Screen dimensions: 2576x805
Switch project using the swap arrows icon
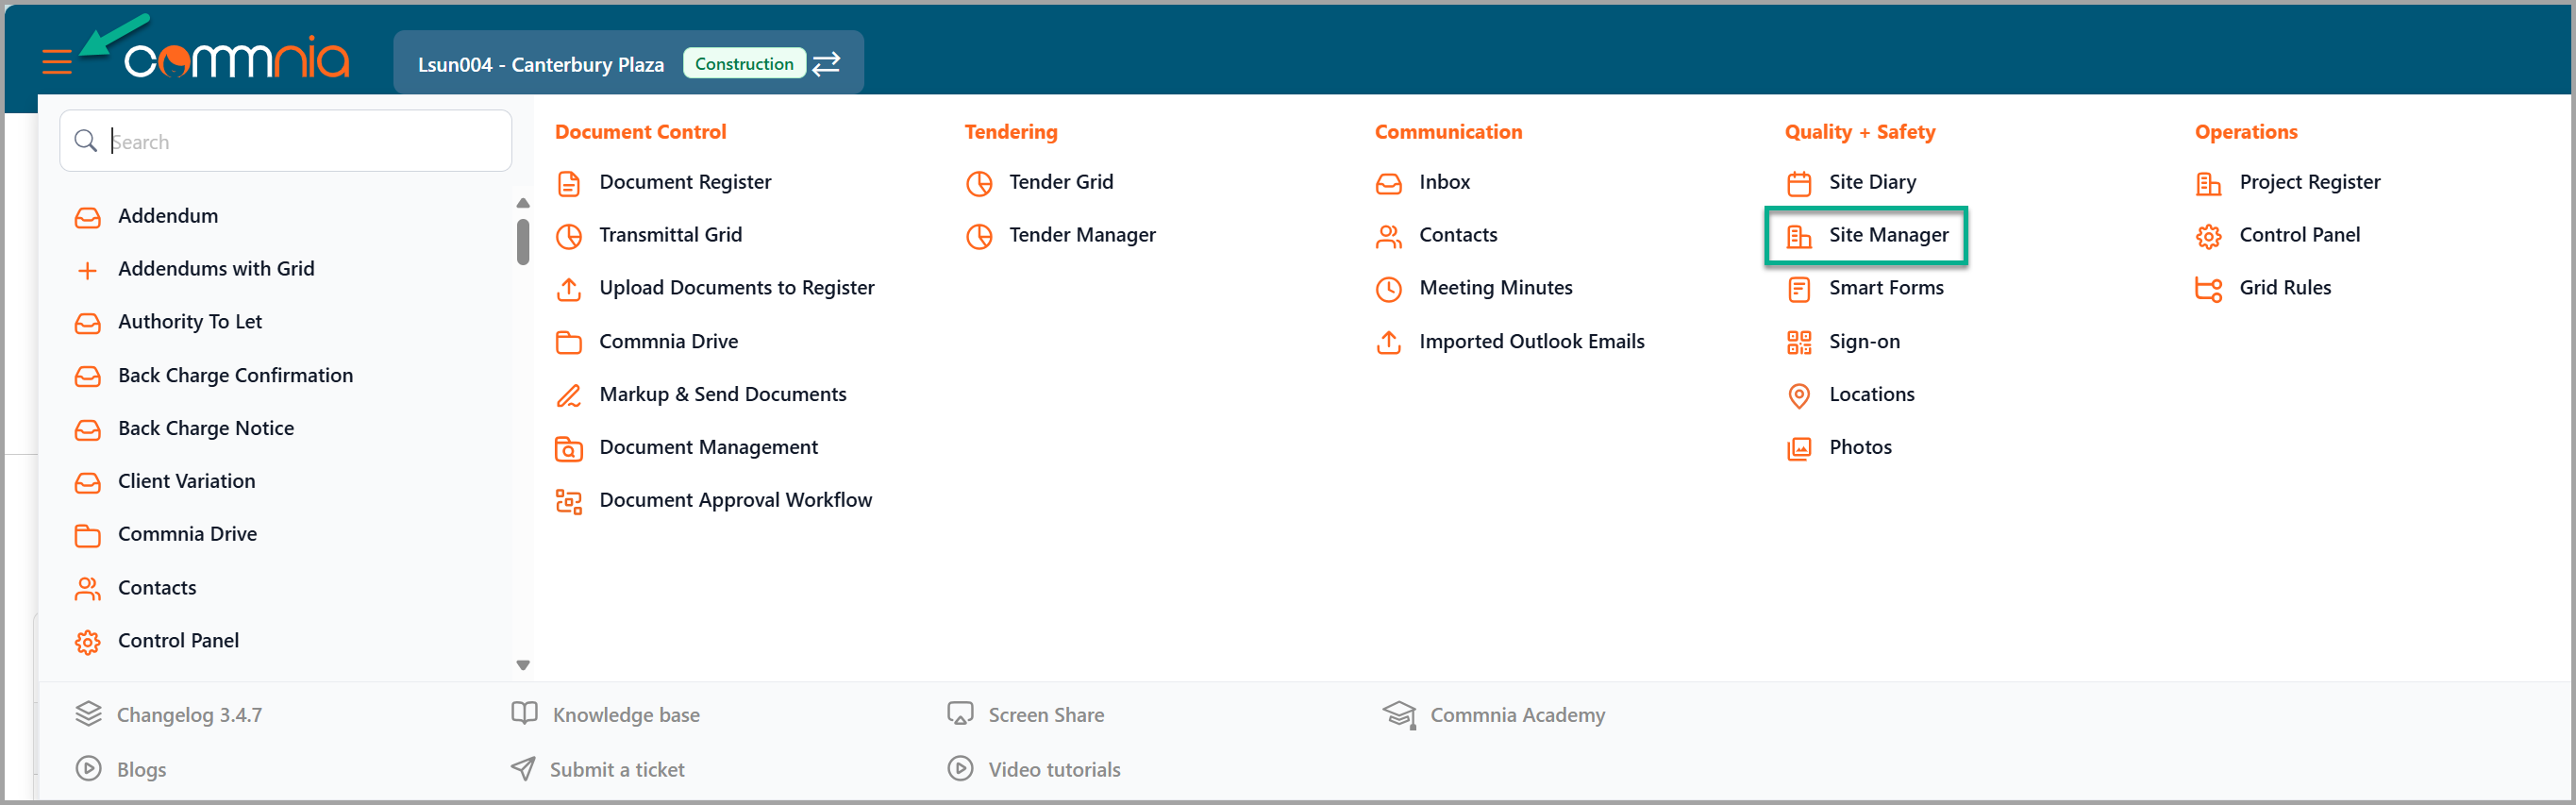point(826,64)
